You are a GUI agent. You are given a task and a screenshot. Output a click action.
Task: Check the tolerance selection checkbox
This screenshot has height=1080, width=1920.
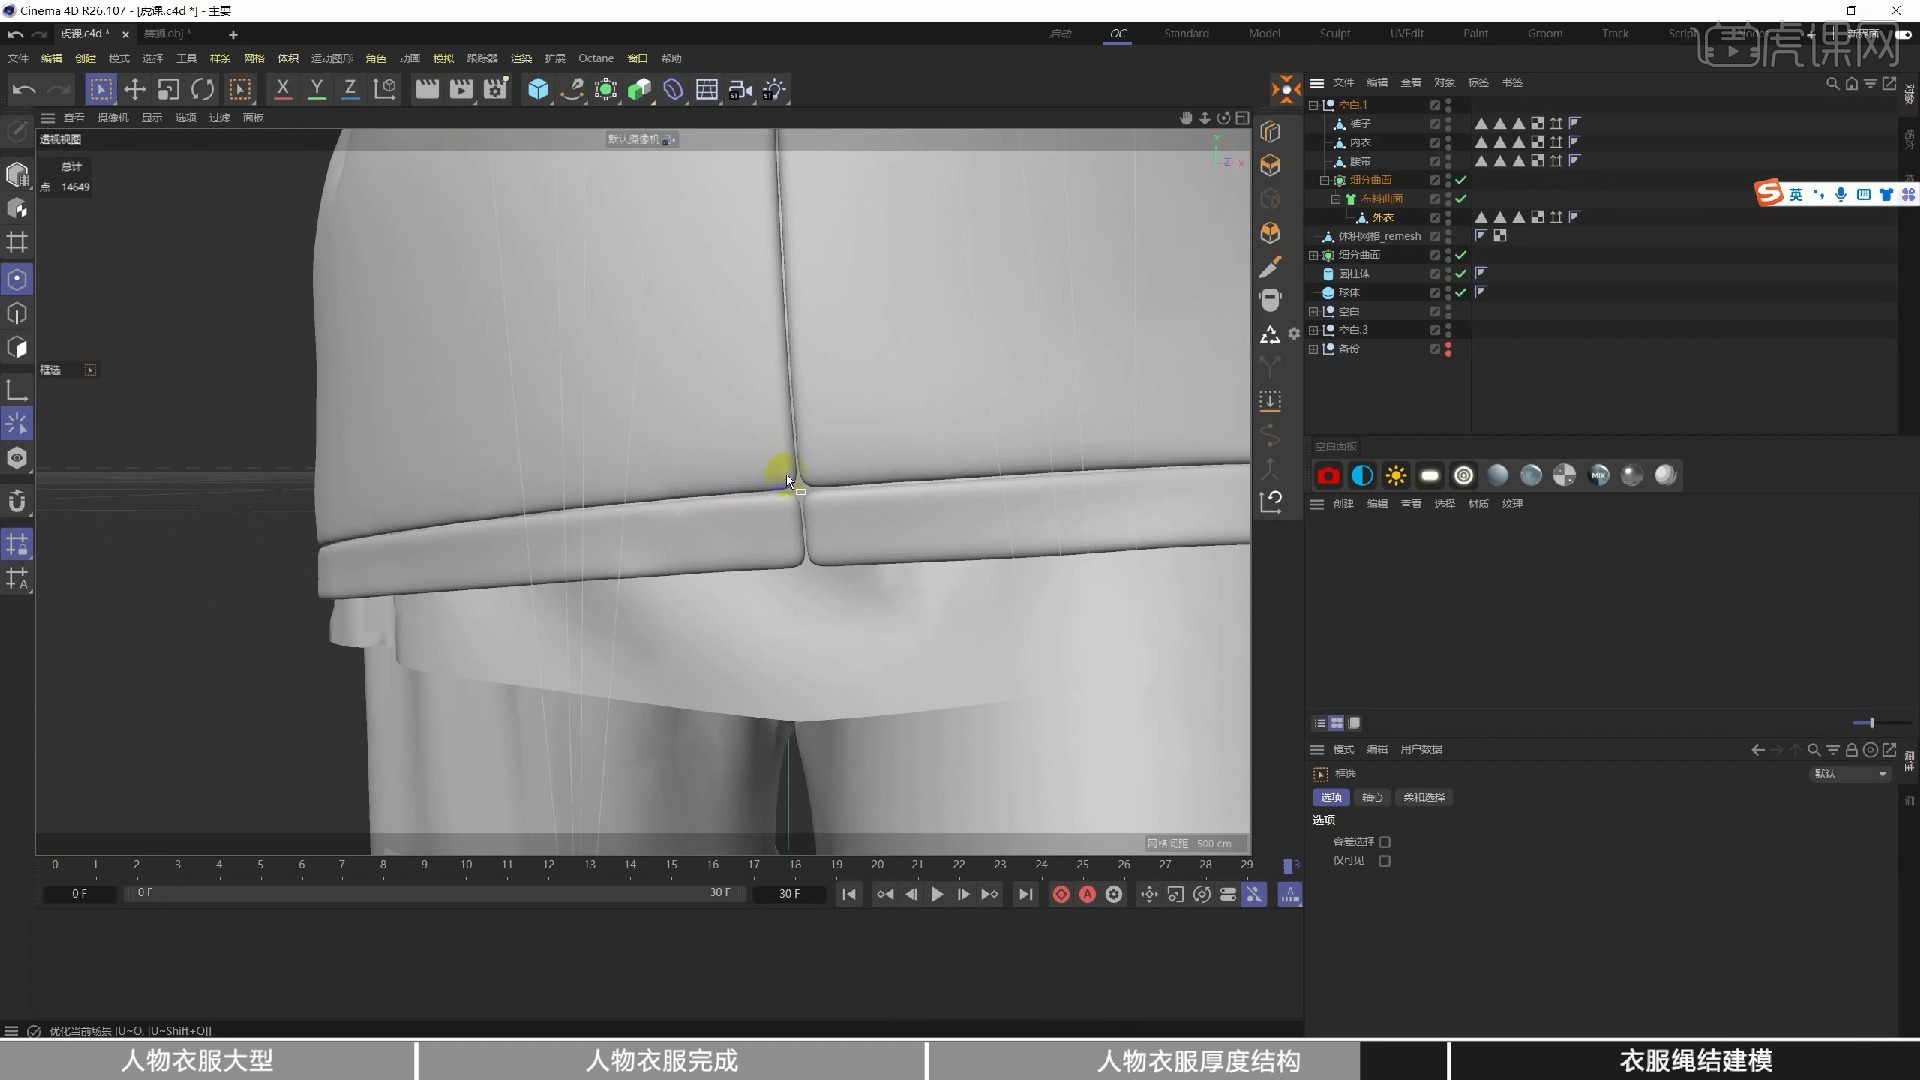(x=1385, y=842)
